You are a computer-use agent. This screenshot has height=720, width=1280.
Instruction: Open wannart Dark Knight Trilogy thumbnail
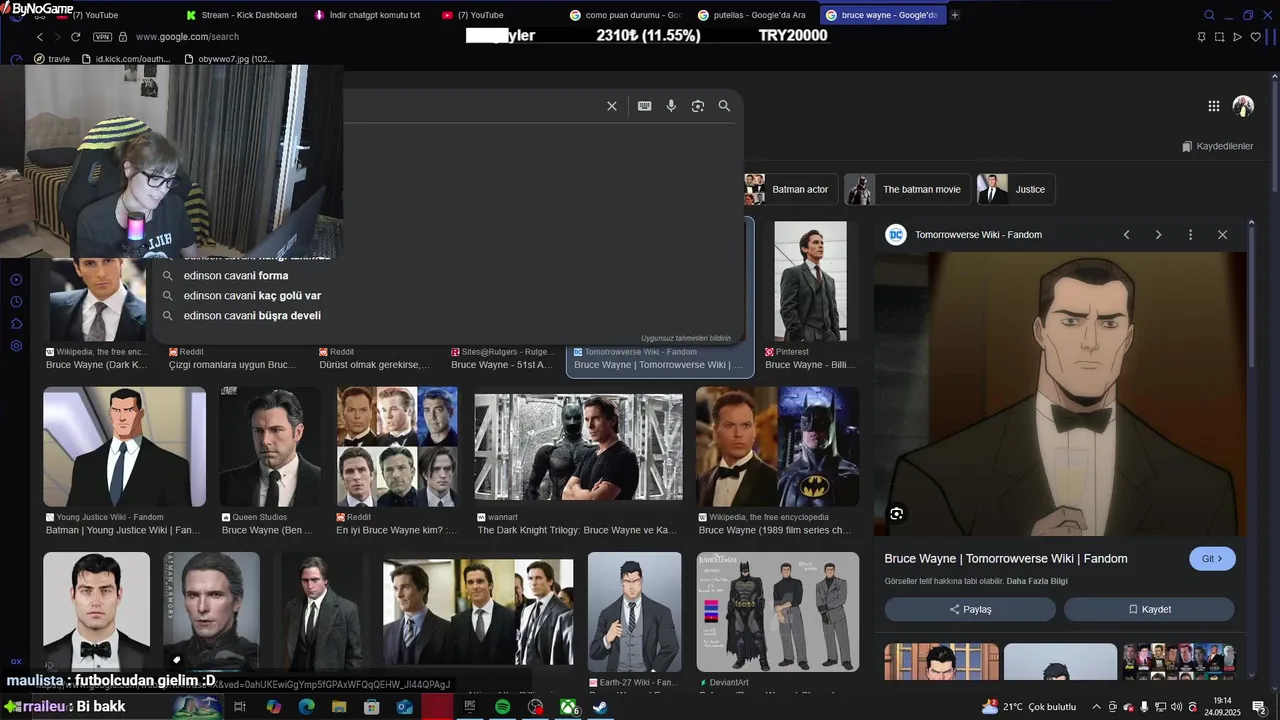pyautogui.click(x=578, y=447)
